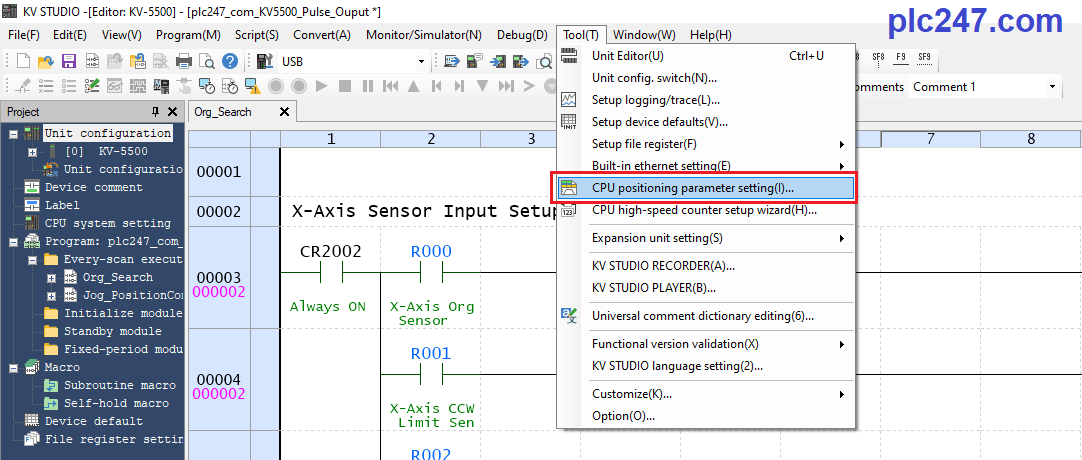
Task: Click the SF9 function key button
Action: (925, 59)
